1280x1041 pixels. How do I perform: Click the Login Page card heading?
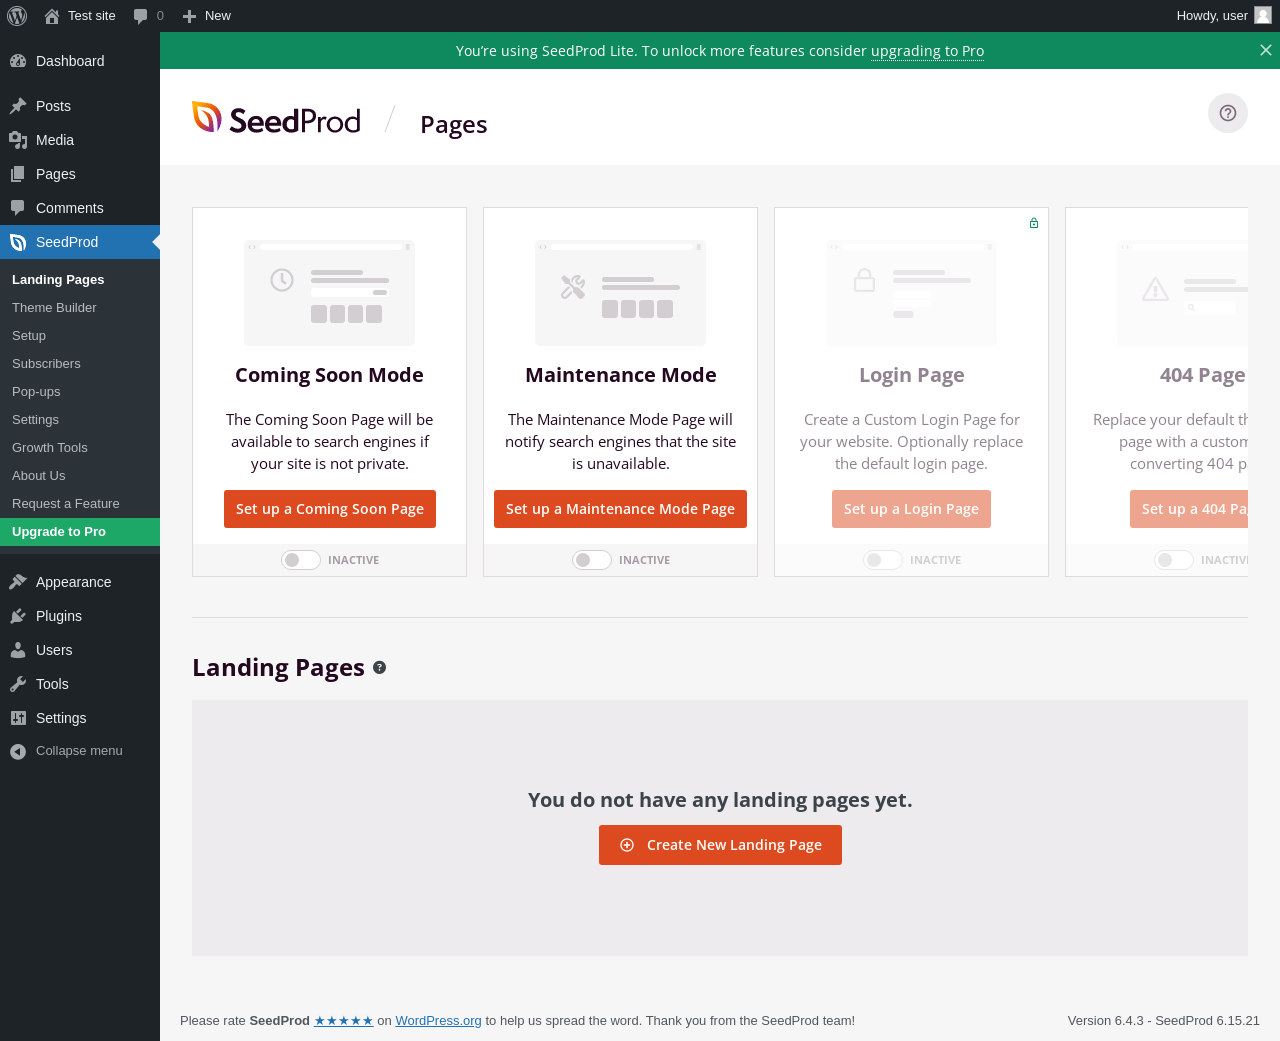pos(912,375)
